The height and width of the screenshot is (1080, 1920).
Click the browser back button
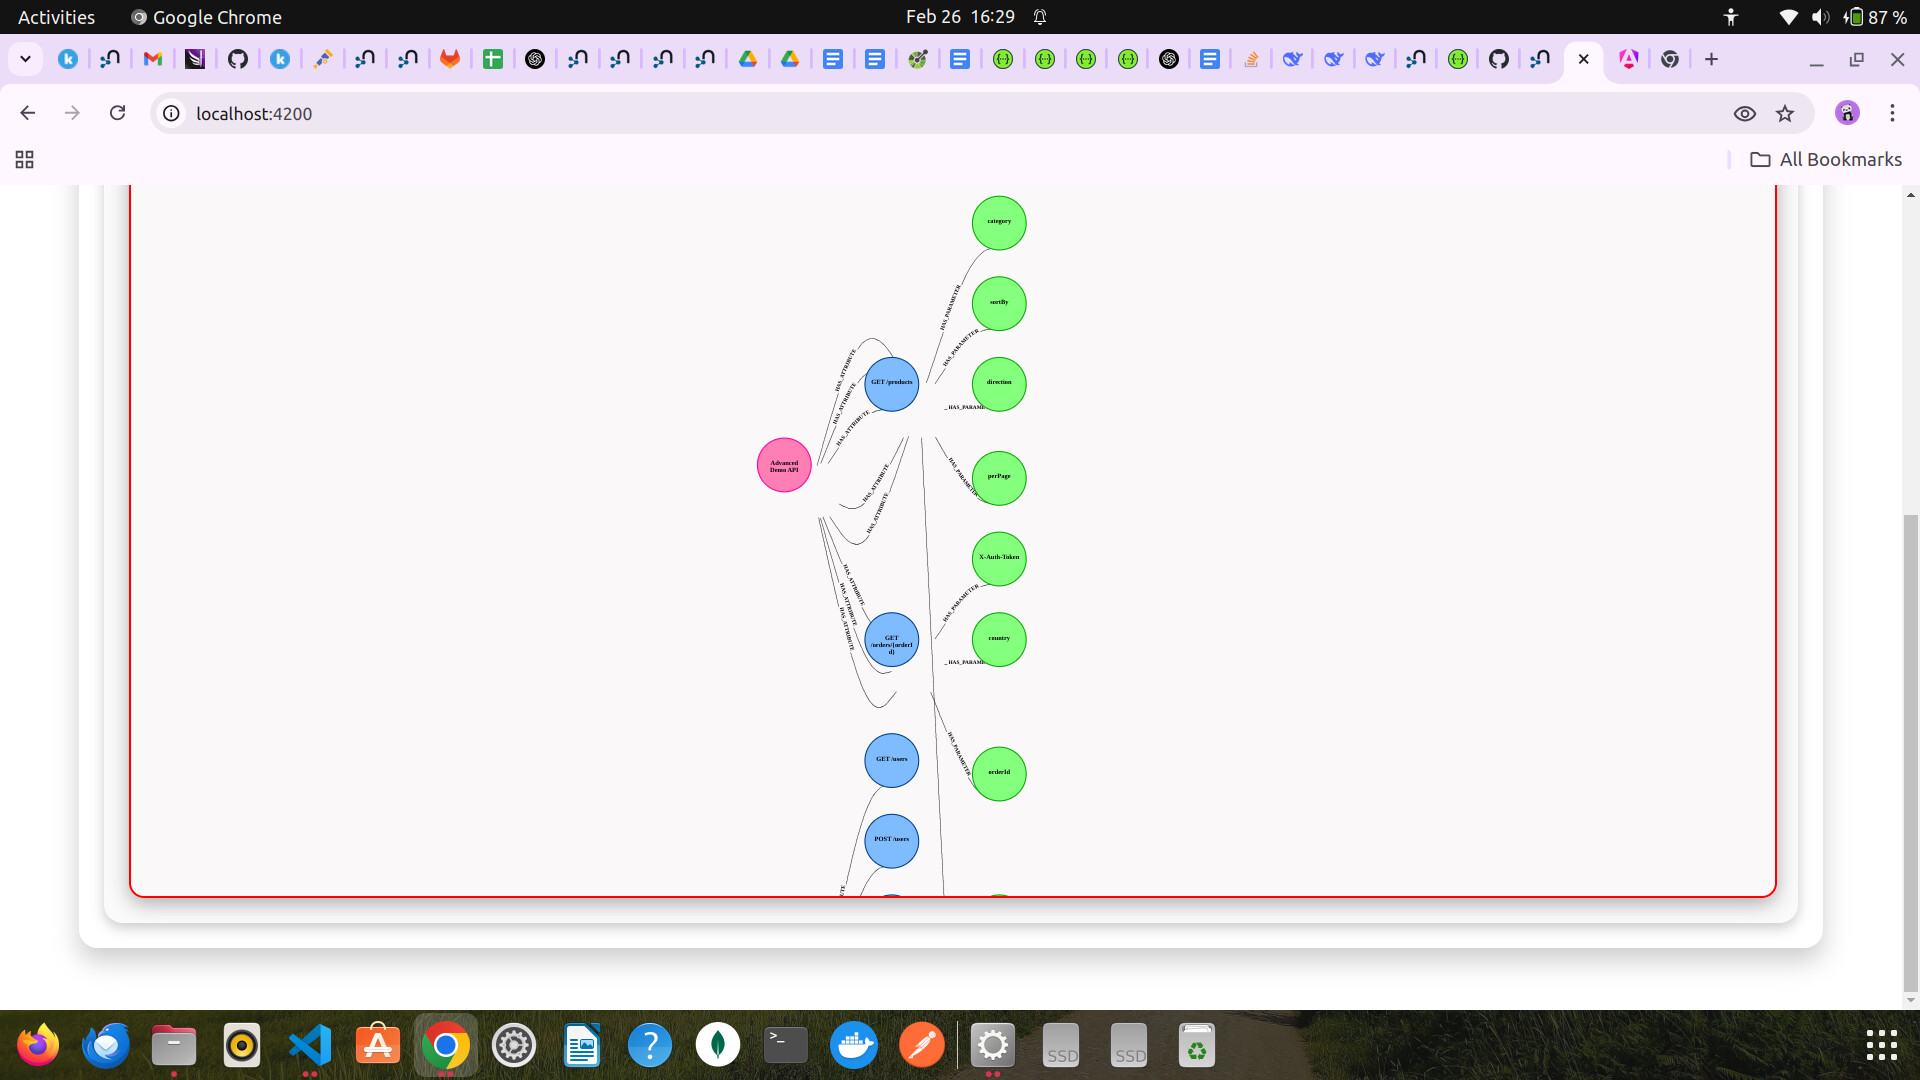pyautogui.click(x=27, y=113)
